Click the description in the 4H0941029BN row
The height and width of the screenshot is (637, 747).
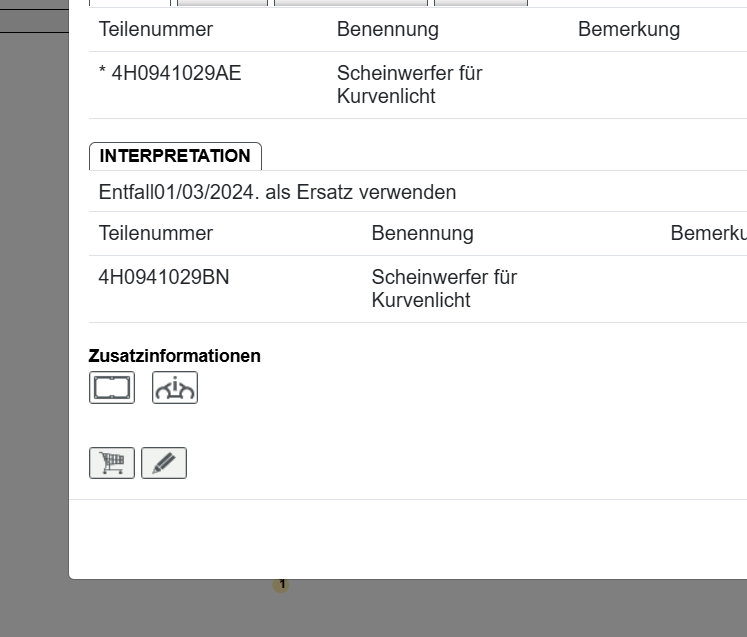(x=444, y=288)
